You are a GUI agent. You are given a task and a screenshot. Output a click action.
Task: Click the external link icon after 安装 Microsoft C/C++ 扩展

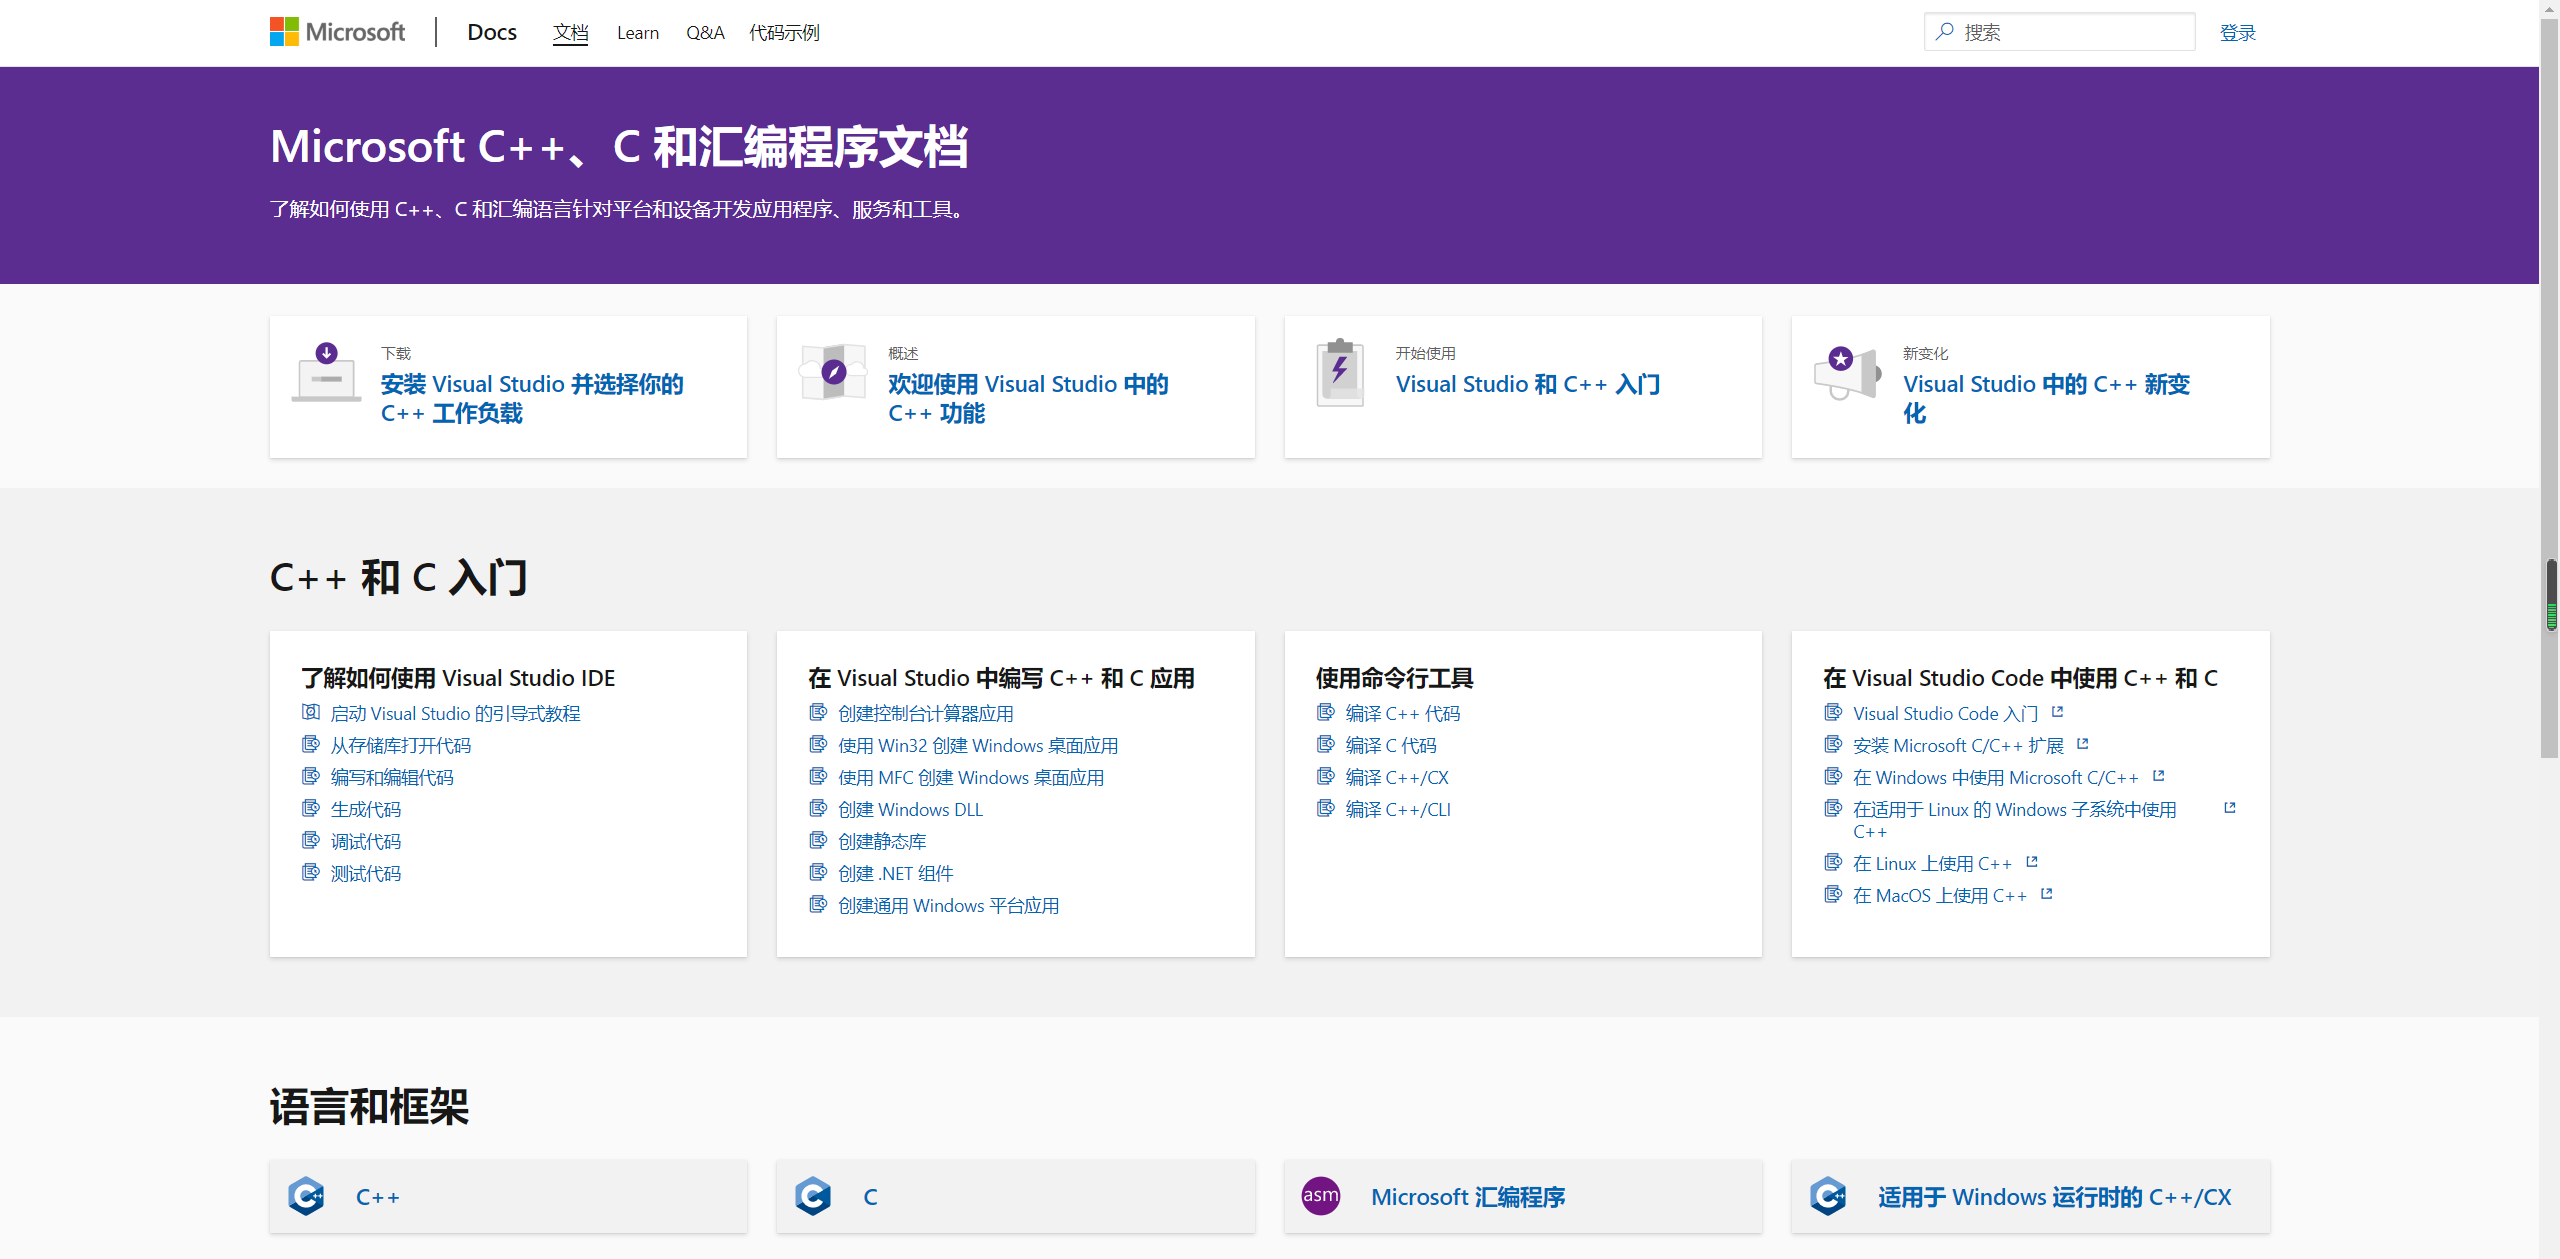pyautogui.click(x=2082, y=744)
